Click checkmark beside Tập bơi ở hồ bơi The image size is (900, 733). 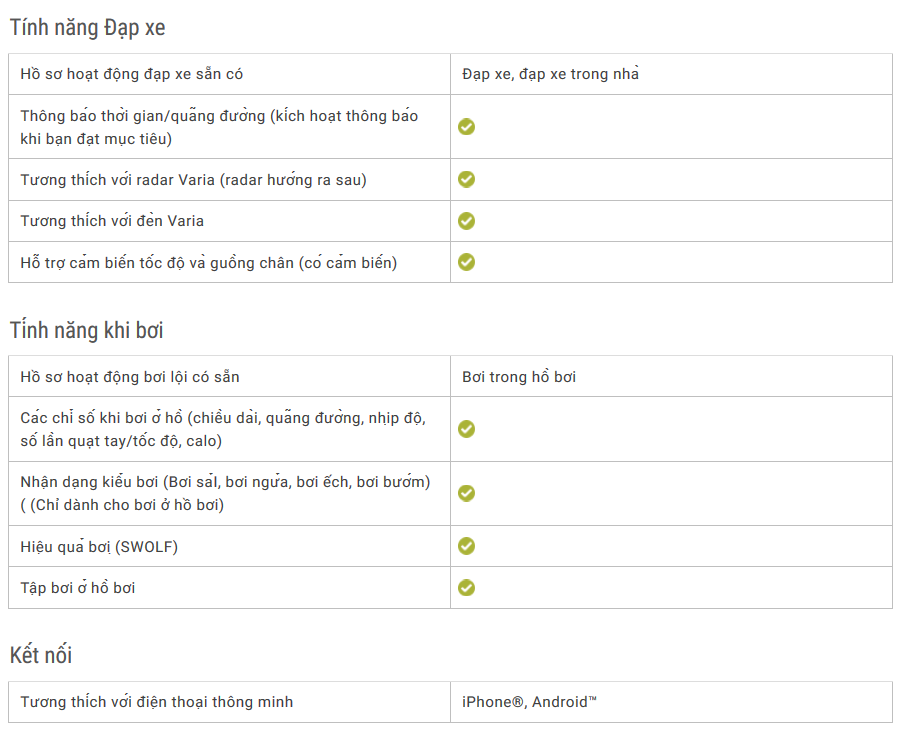466,587
